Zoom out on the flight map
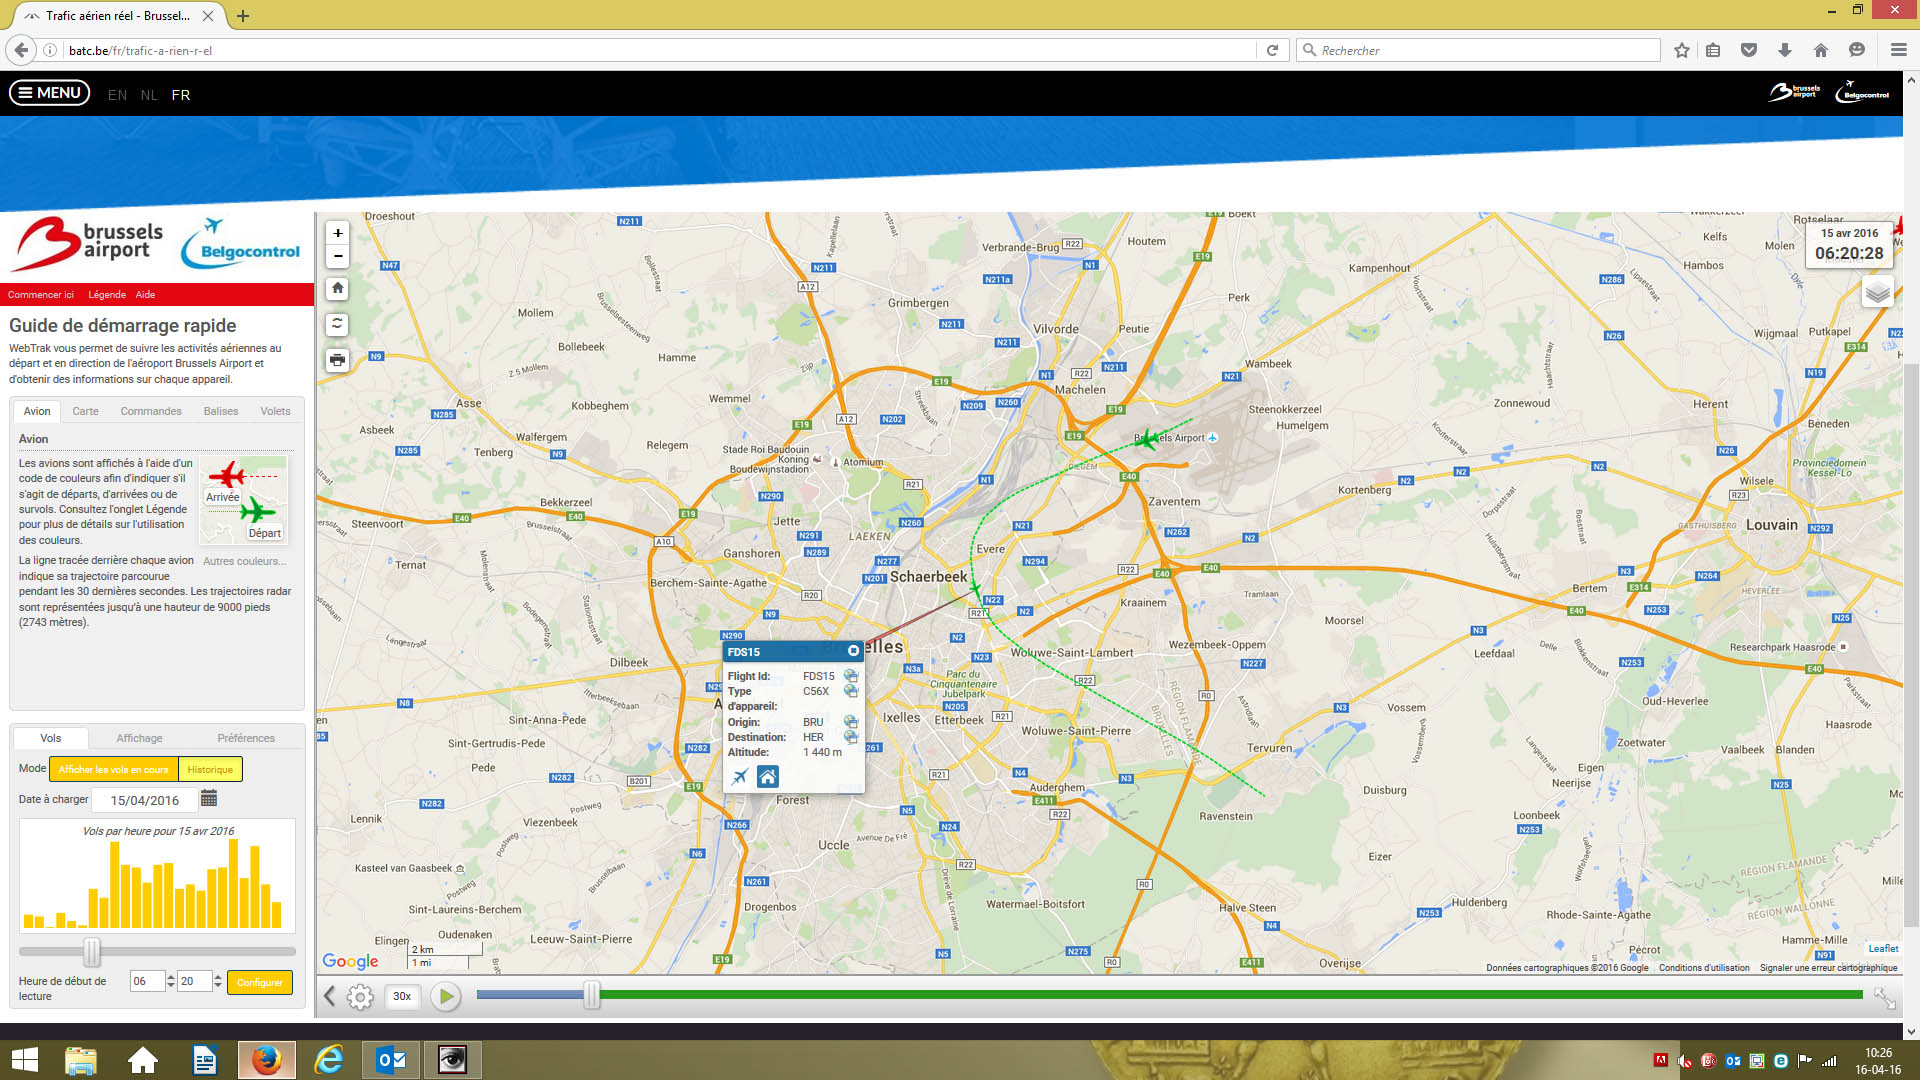Image resolution: width=1920 pixels, height=1080 pixels. tap(338, 256)
